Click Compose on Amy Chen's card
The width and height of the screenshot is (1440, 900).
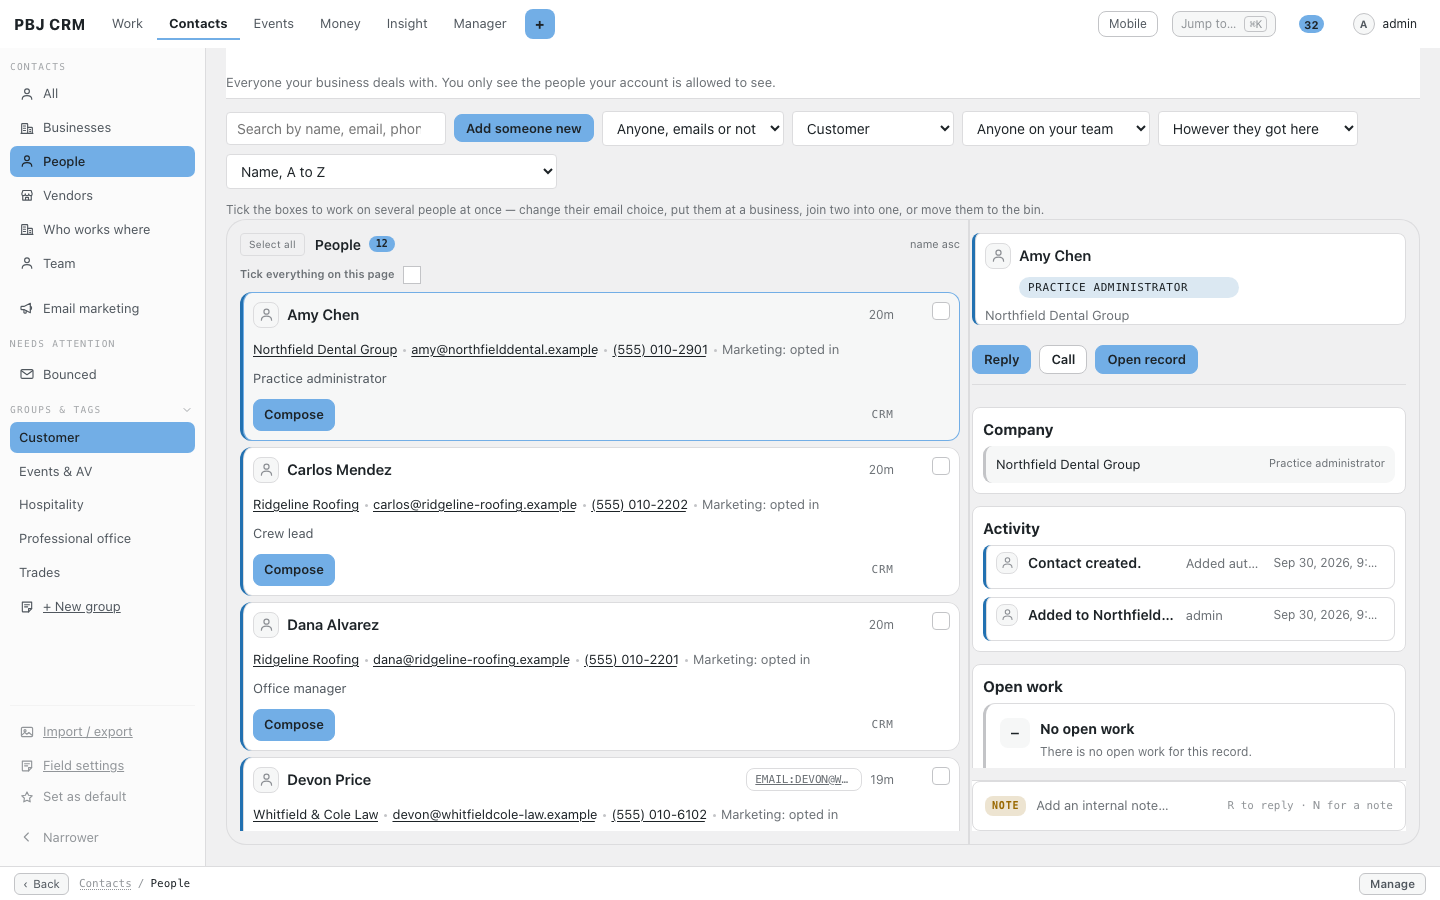pos(294,415)
